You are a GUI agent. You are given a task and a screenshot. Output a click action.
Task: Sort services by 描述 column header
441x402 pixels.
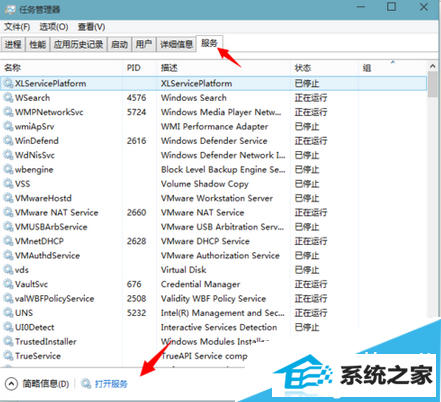[x=223, y=68]
